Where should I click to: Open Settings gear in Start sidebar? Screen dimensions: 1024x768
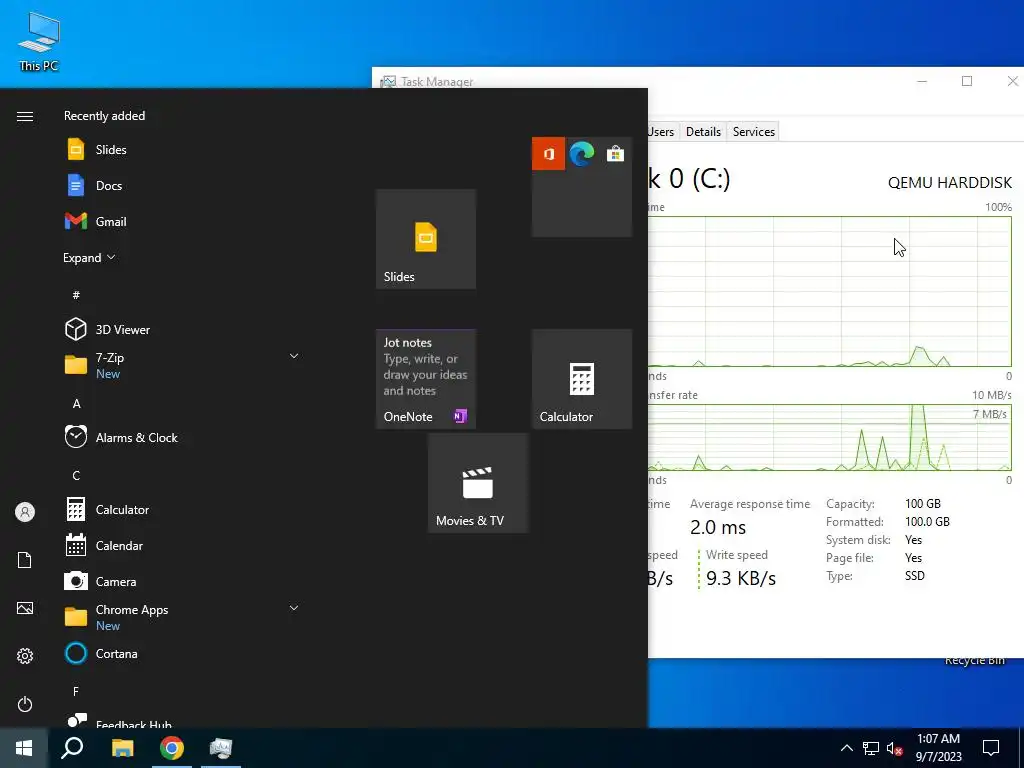[25, 656]
